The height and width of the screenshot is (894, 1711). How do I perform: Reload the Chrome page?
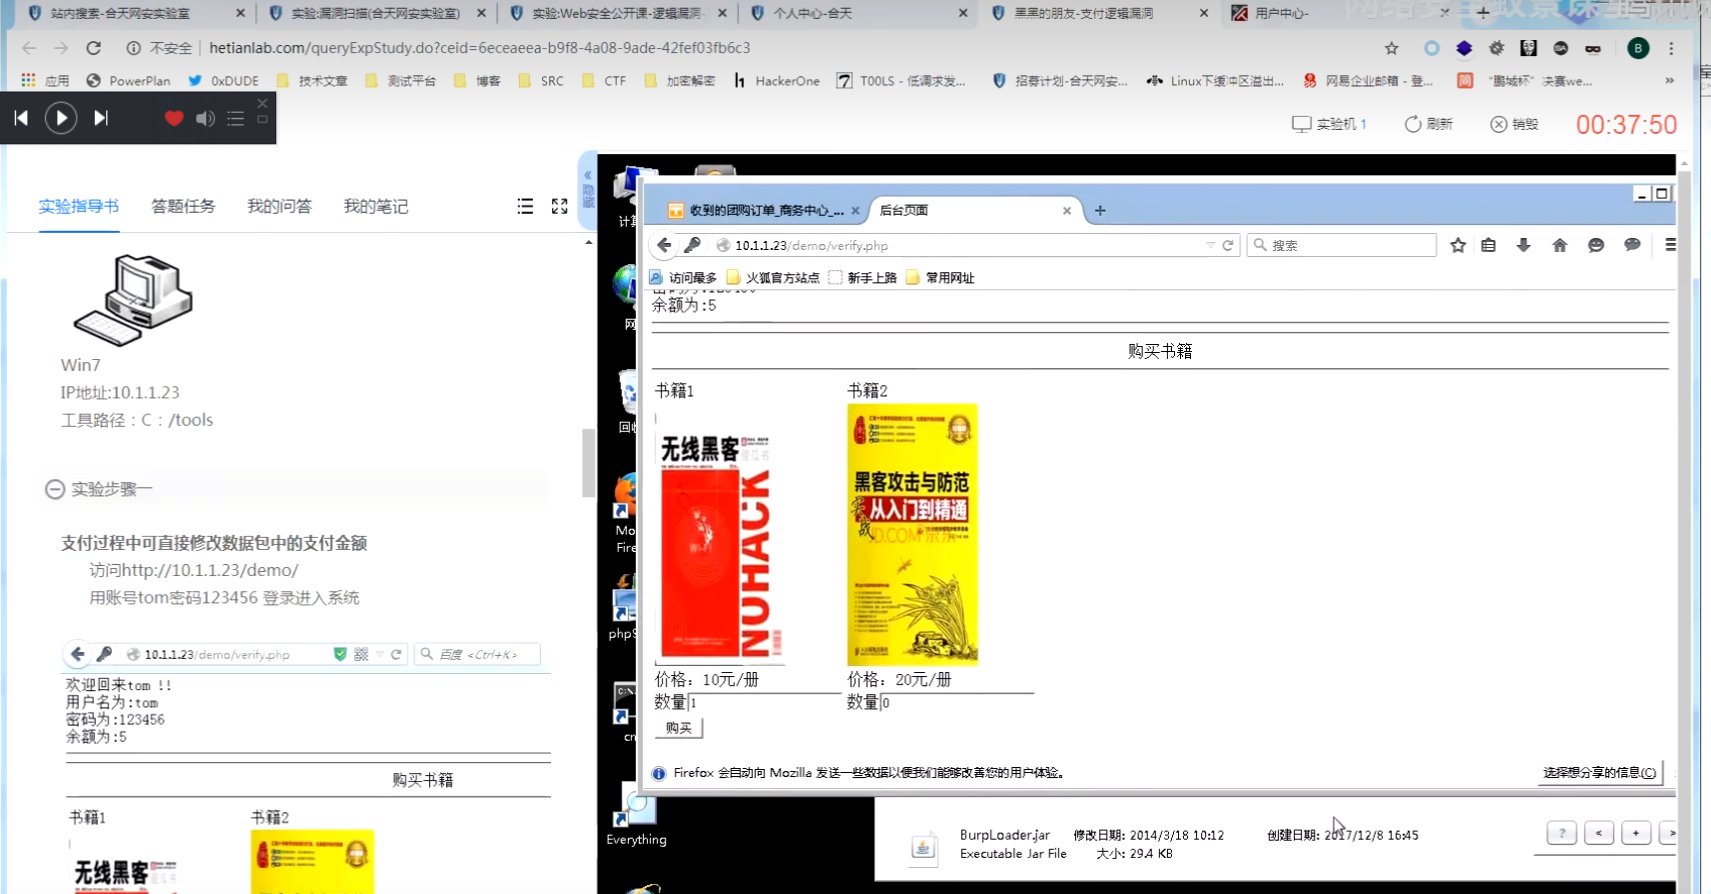tap(94, 48)
